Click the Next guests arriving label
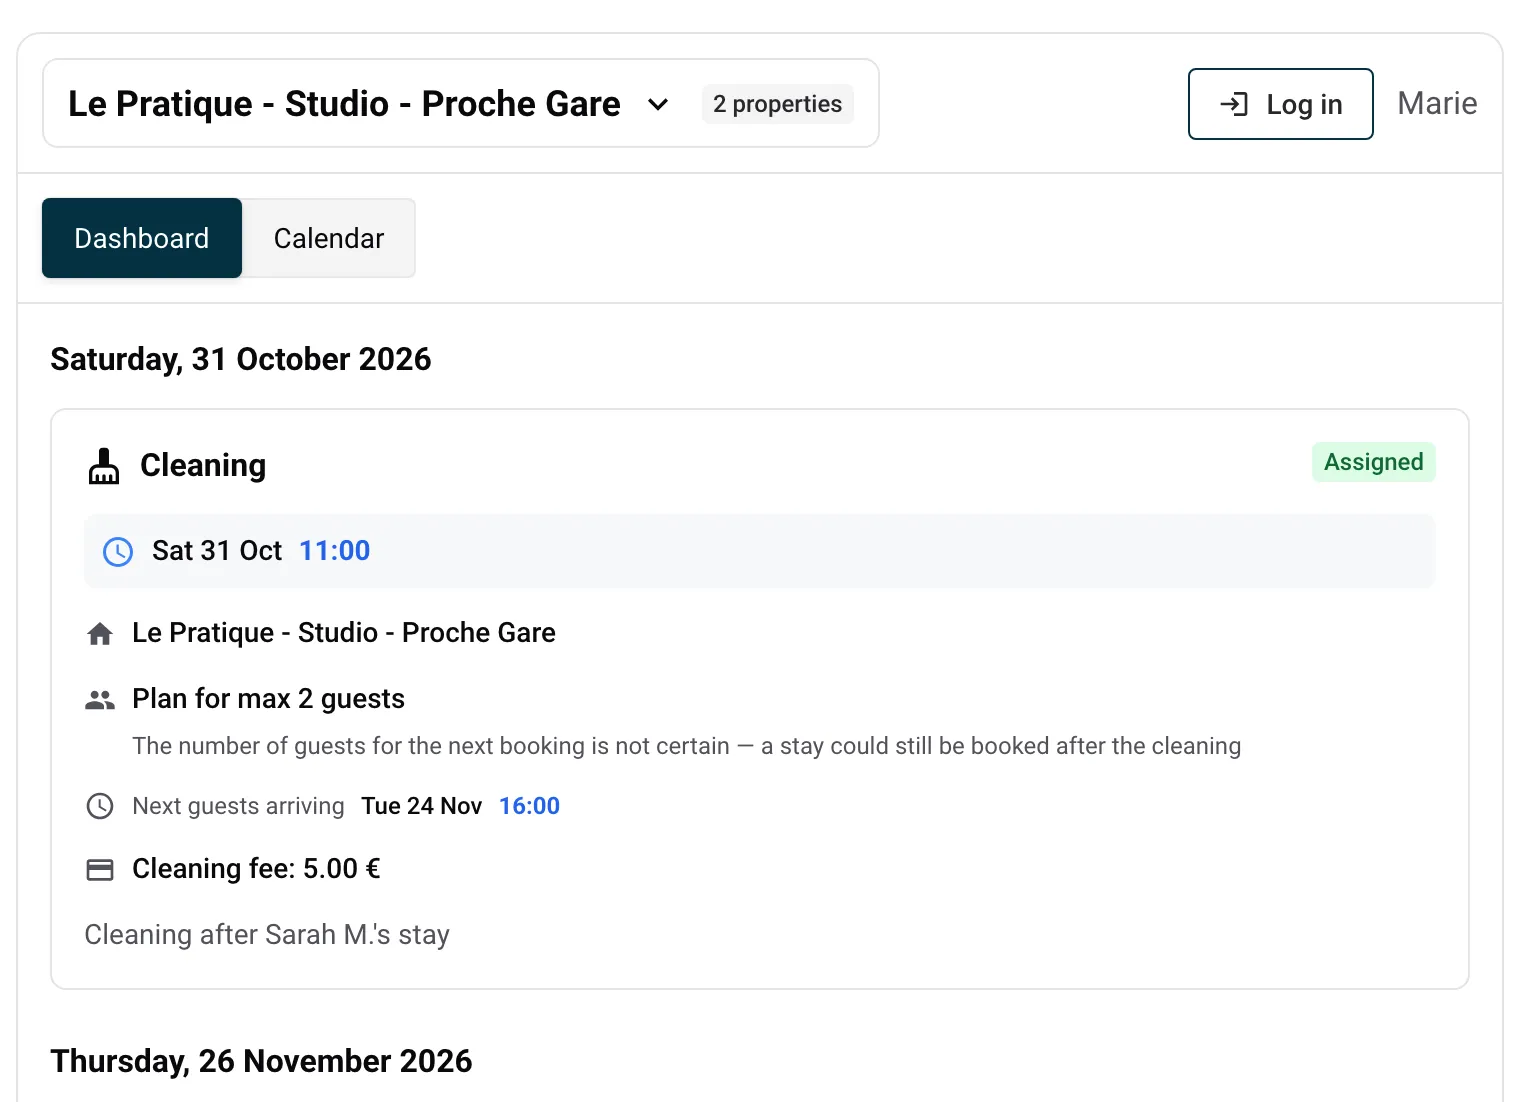Viewport: 1520px width, 1102px height. tap(238, 806)
